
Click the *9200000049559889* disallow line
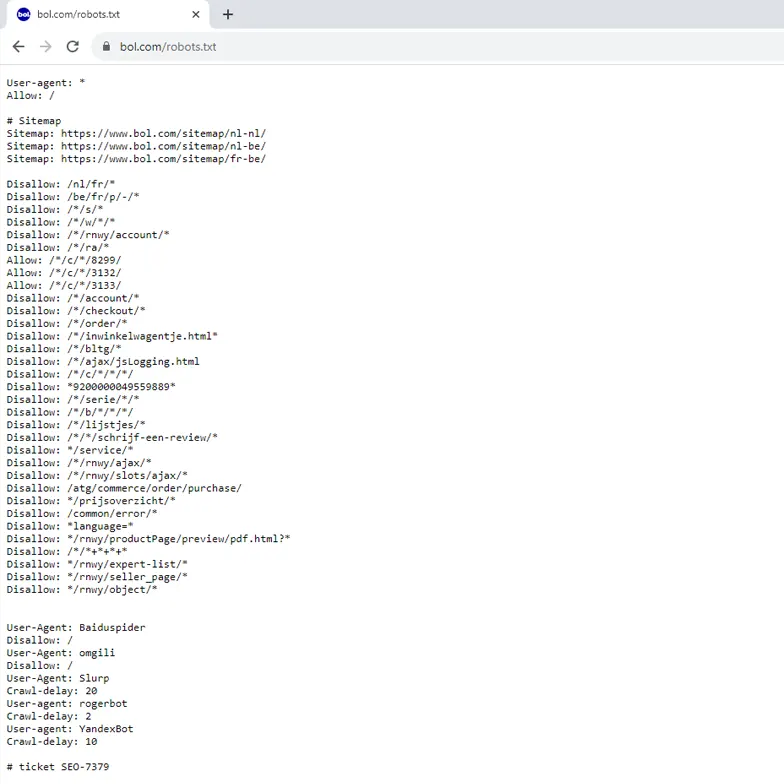pyautogui.click(x=91, y=386)
